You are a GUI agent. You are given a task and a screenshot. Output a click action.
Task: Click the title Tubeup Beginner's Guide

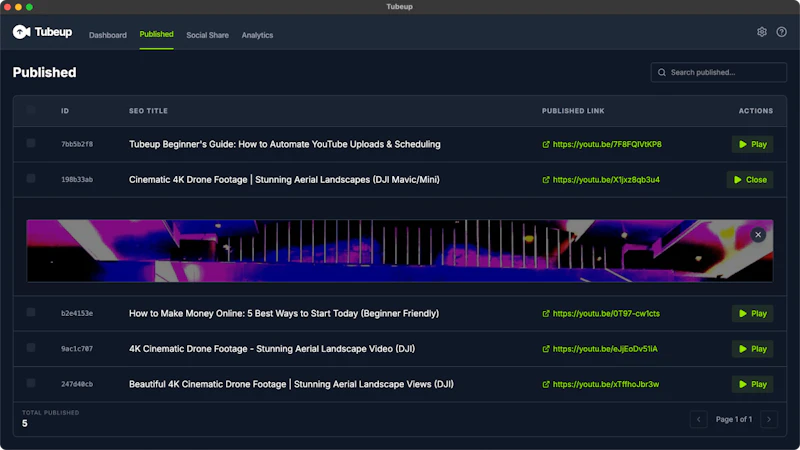[x=285, y=144]
